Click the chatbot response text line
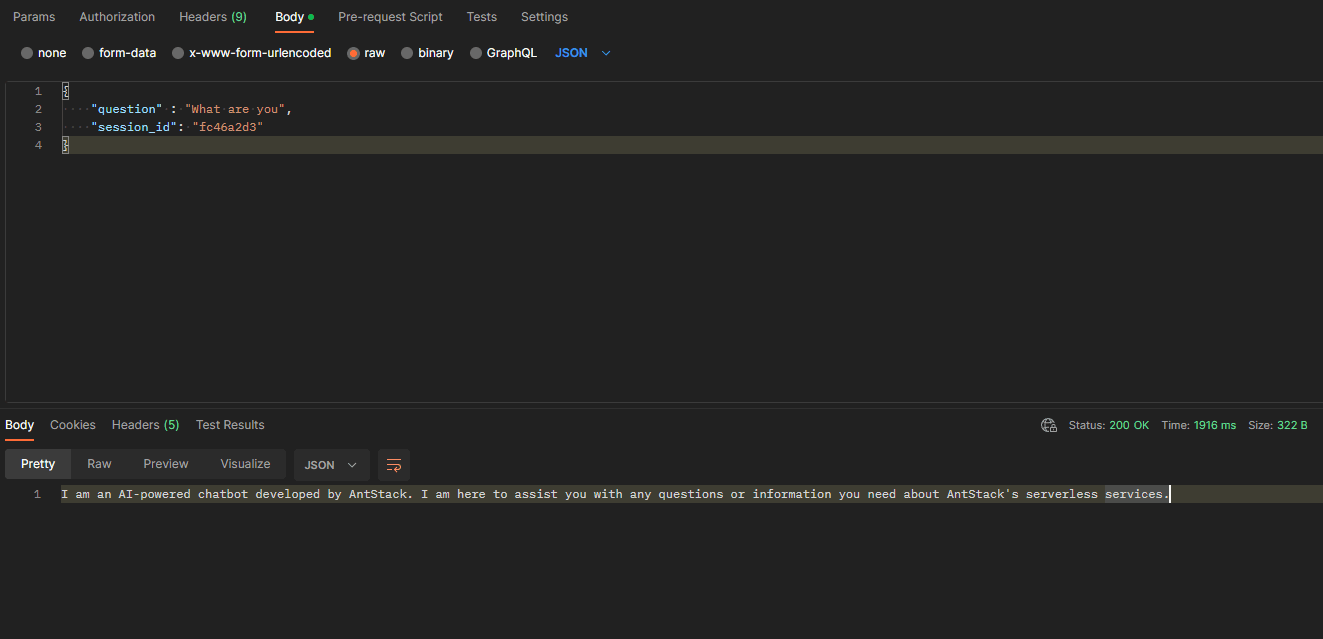This screenshot has width=1323, height=639. pos(615,494)
